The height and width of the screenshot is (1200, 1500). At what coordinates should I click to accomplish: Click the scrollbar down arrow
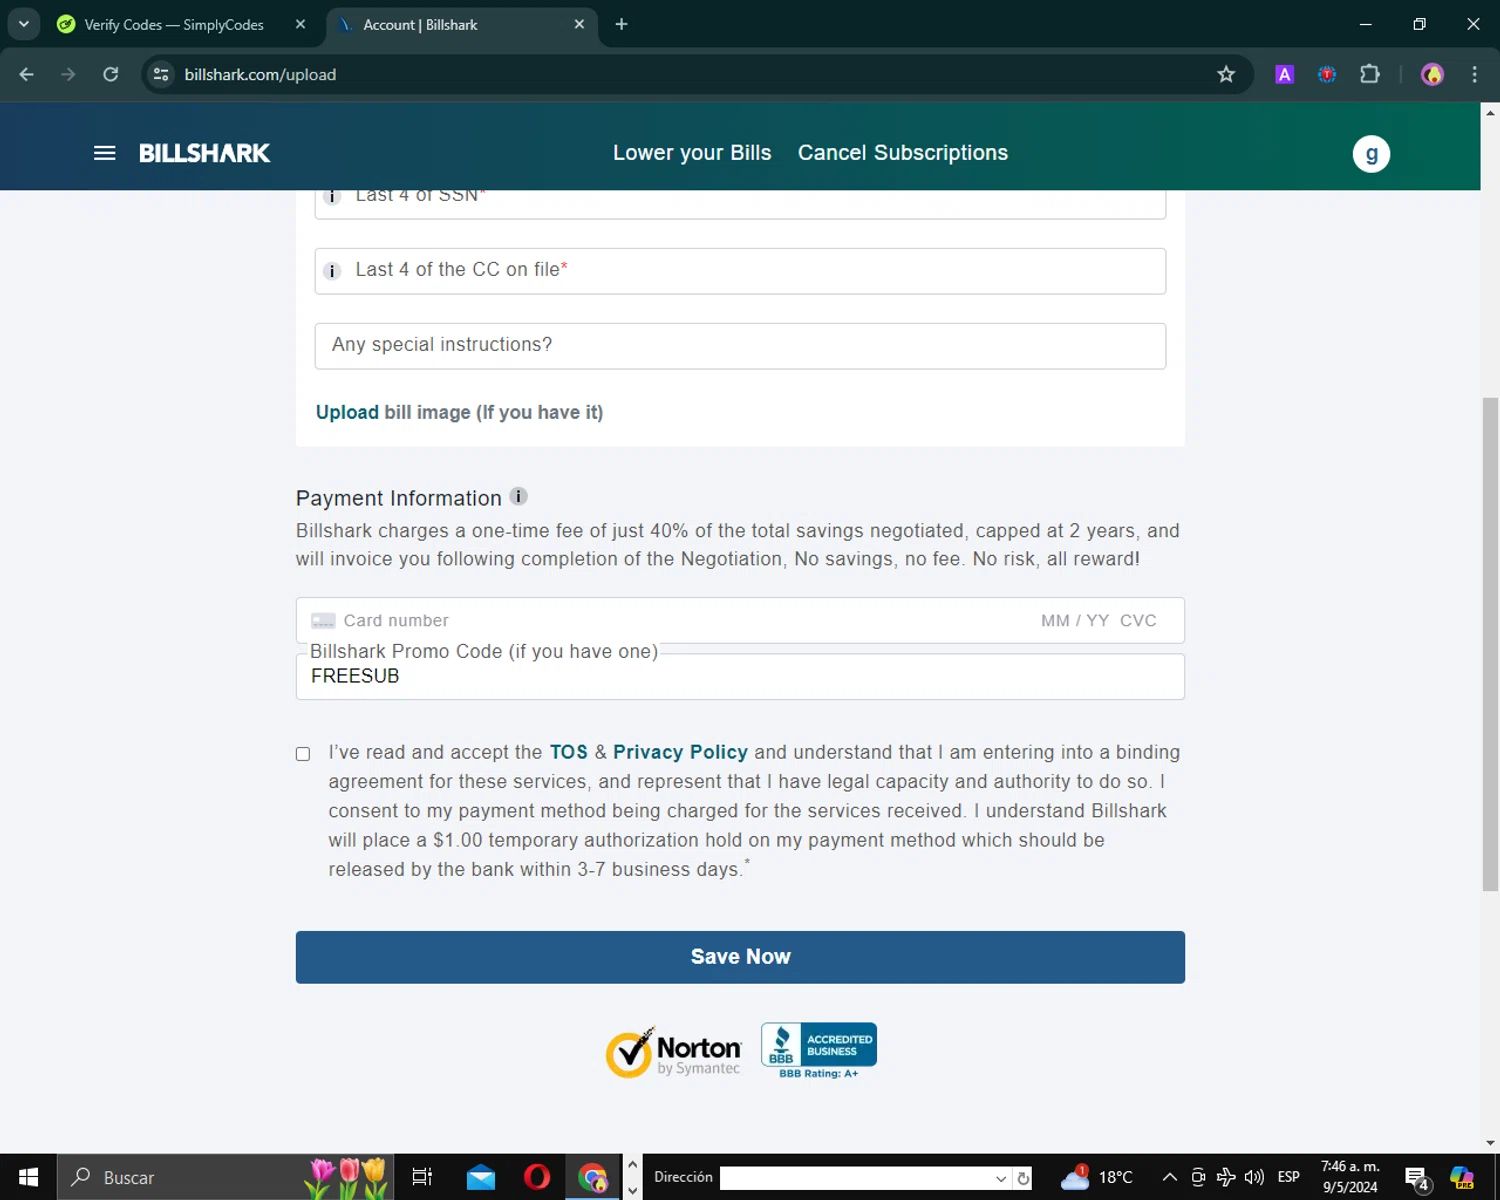[1490, 1143]
